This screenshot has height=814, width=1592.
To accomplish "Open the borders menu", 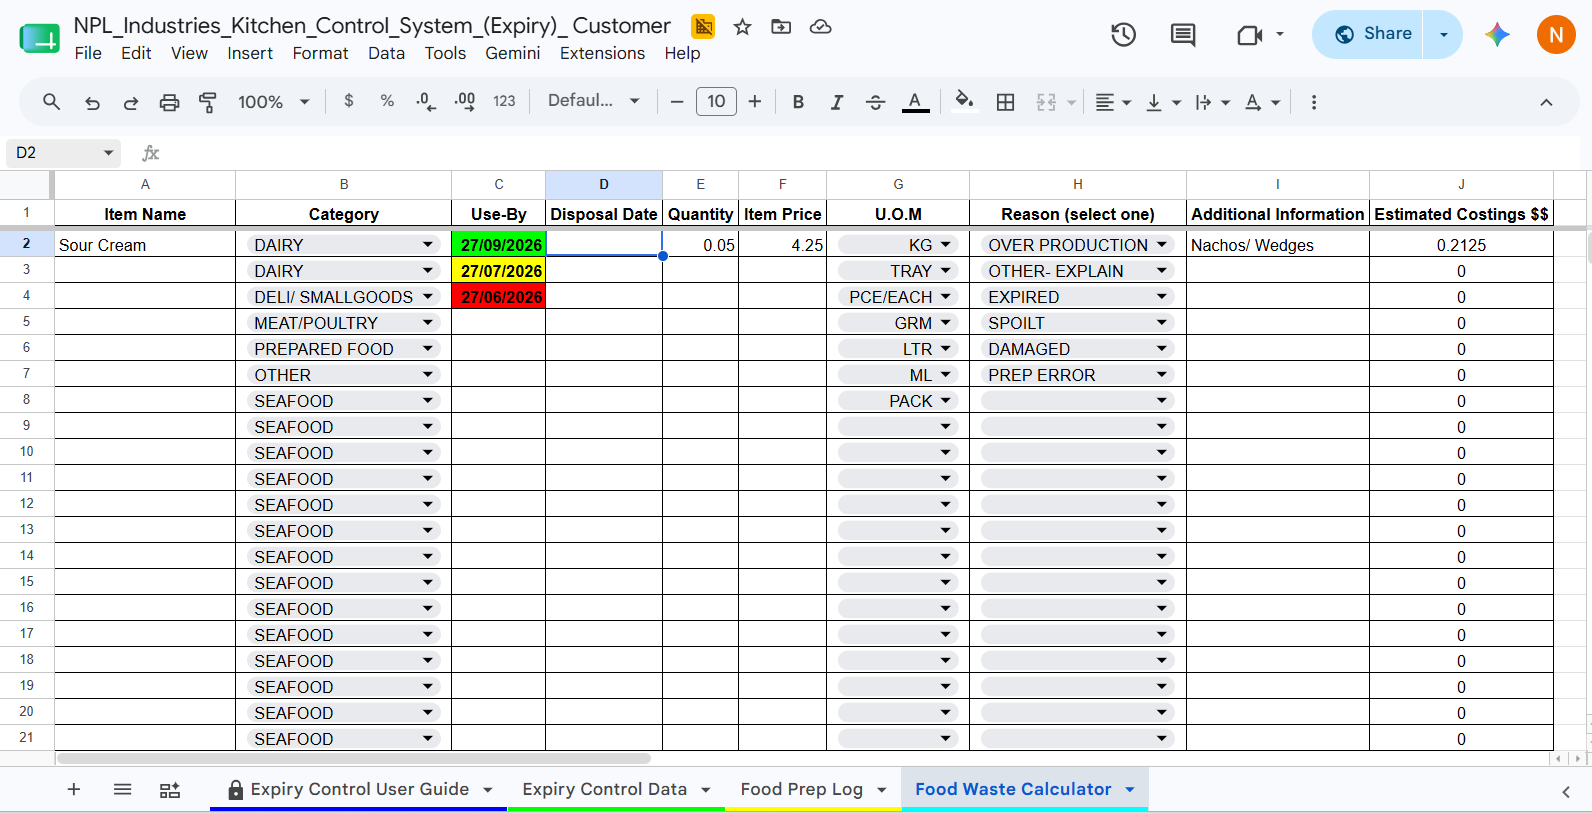I will pyautogui.click(x=1006, y=102).
